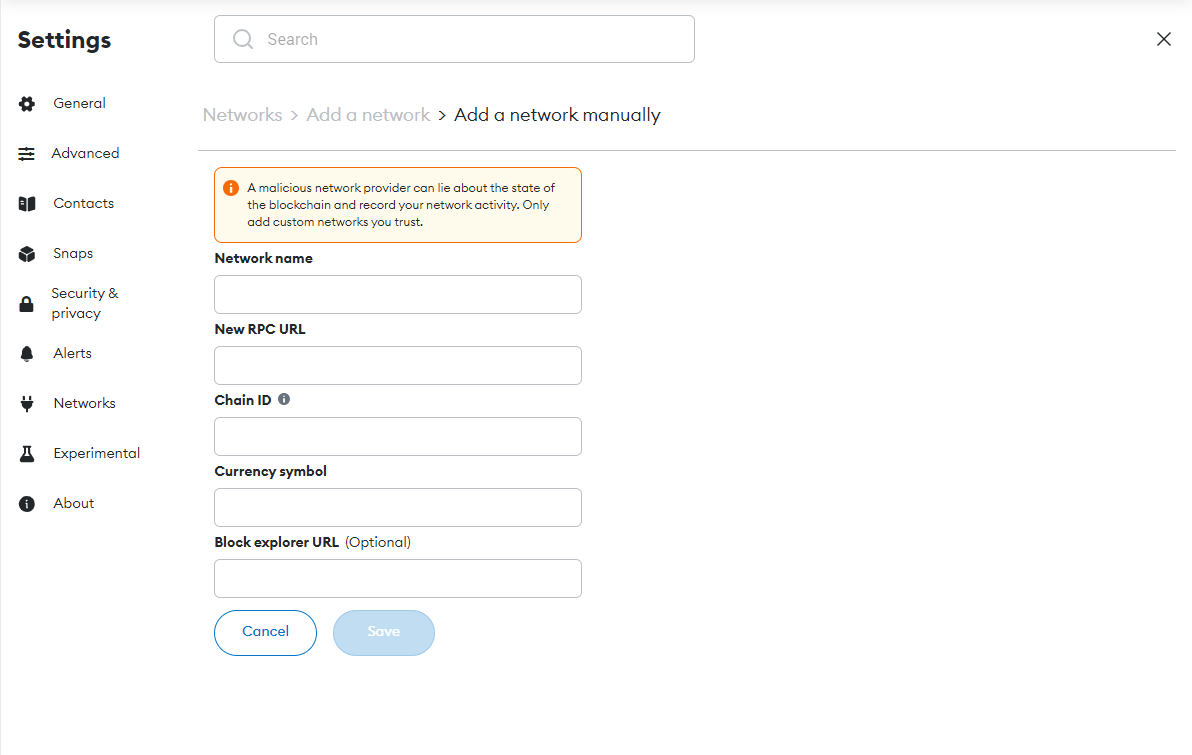
Task: Click the Networks plug icon
Action: [27, 404]
